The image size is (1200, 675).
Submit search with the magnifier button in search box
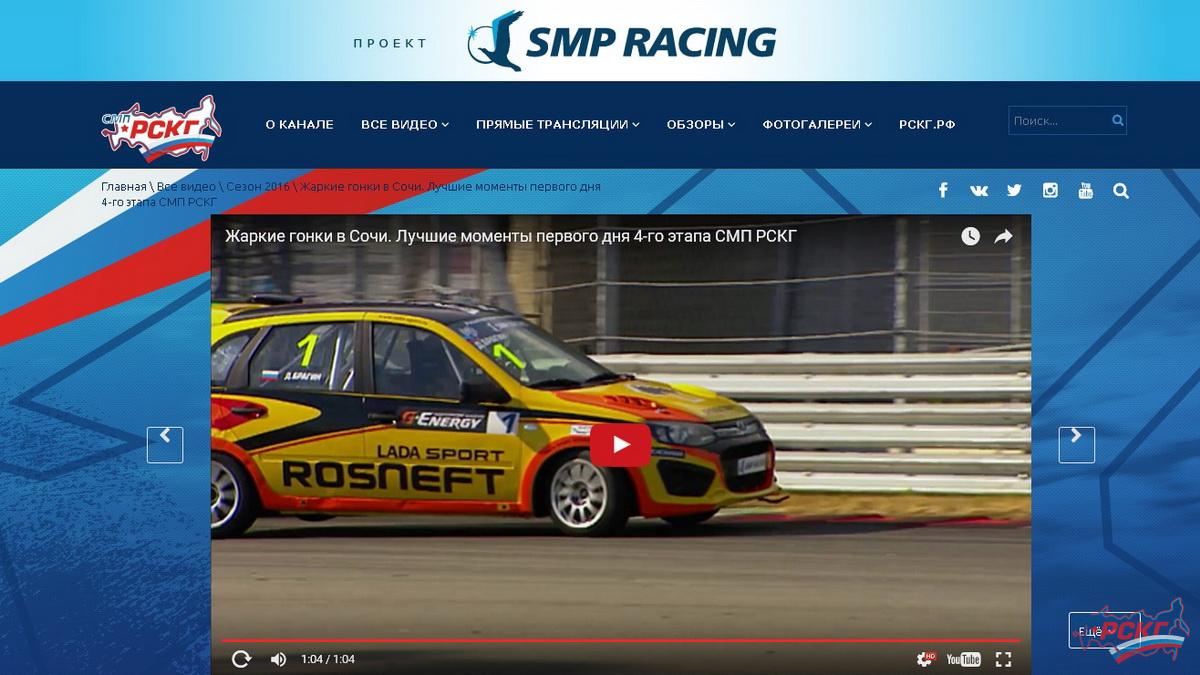pyautogui.click(x=1117, y=121)
